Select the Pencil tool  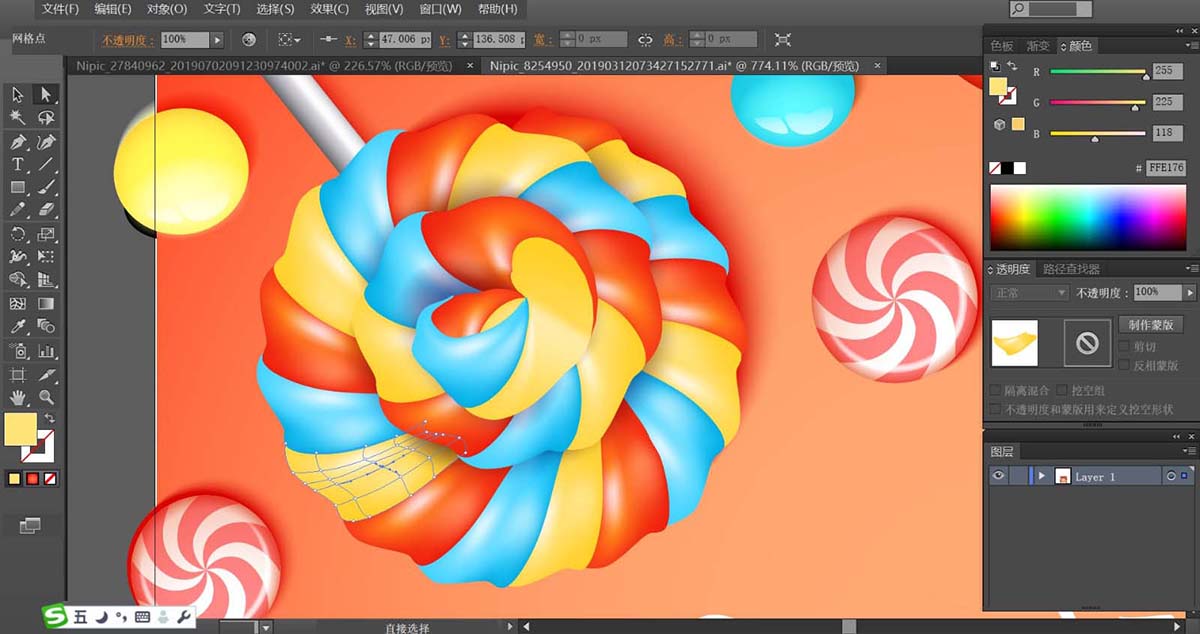[x=18, y=210]
